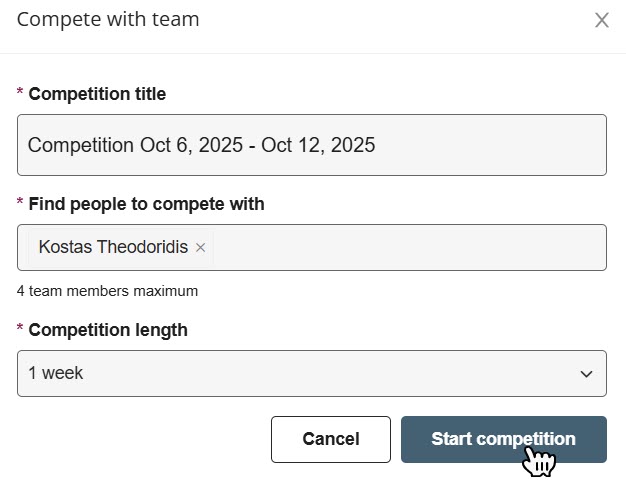
Task: Click the Competition title label
Action: [97, 94]
